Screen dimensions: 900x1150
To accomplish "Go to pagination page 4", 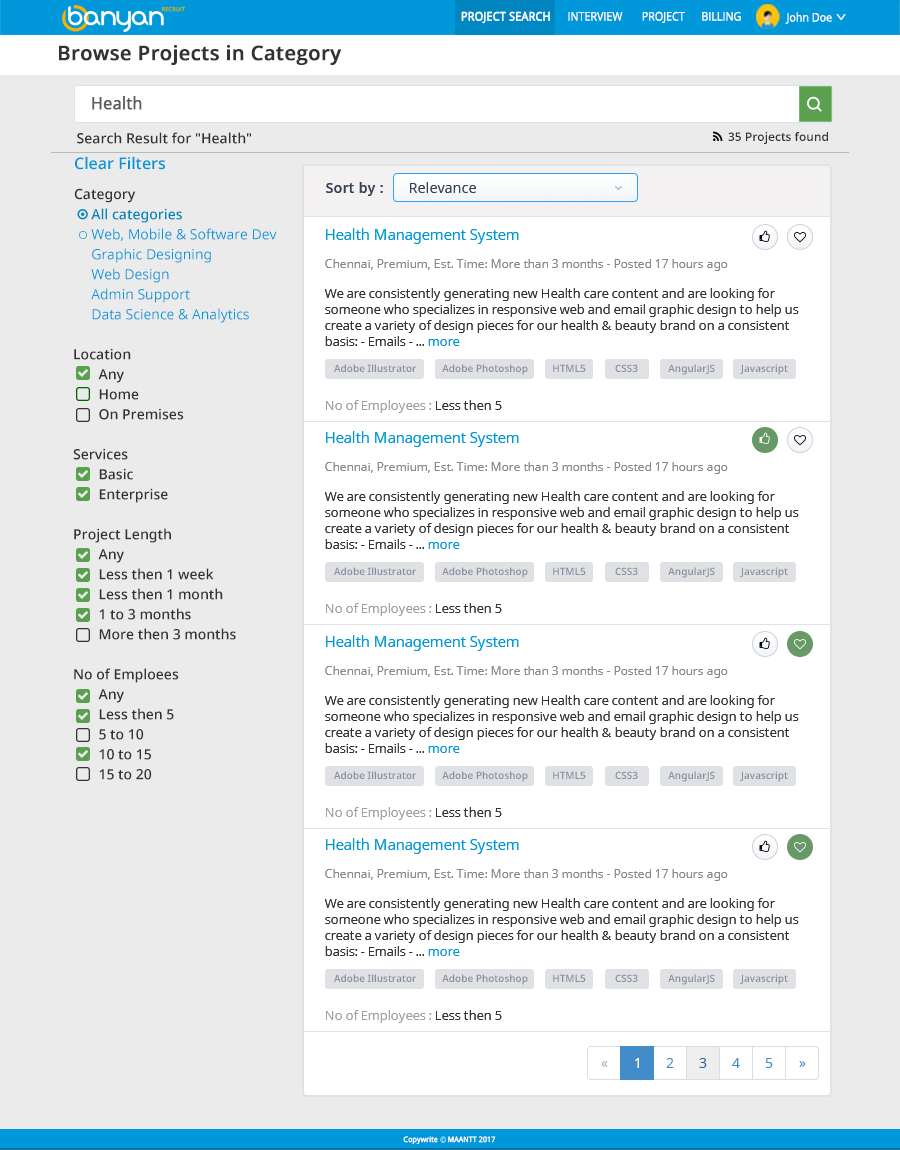I will (736, 1063).
